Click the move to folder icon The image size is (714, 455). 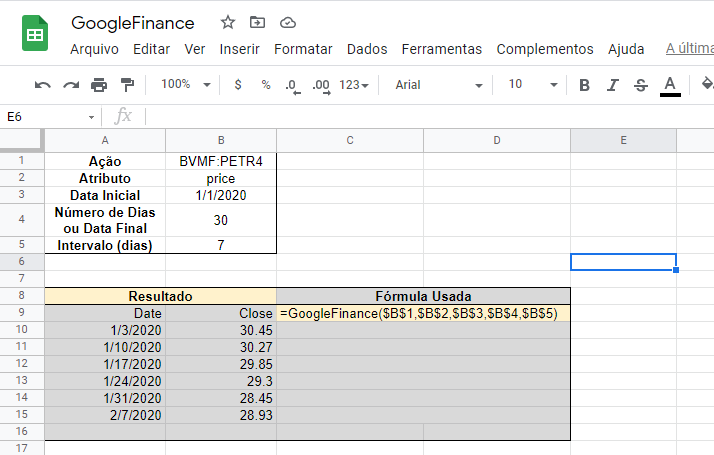pos(257,22)
